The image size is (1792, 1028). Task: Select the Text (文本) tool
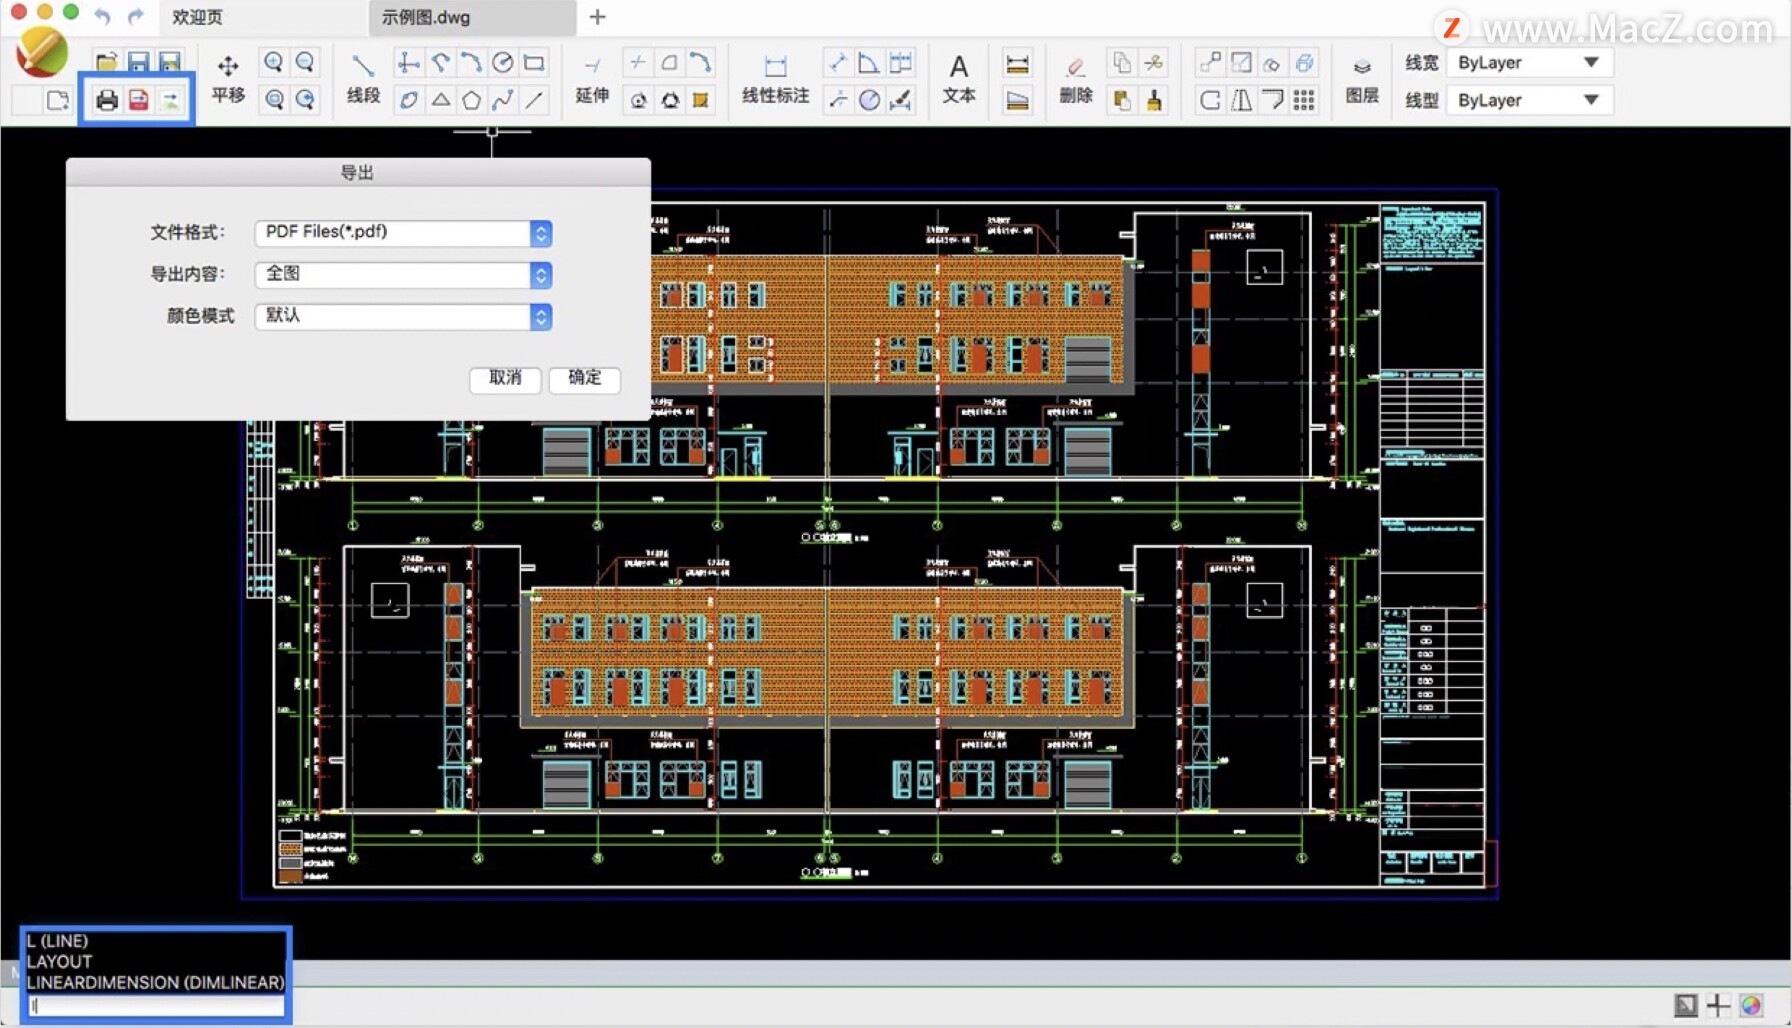point(958,78)
